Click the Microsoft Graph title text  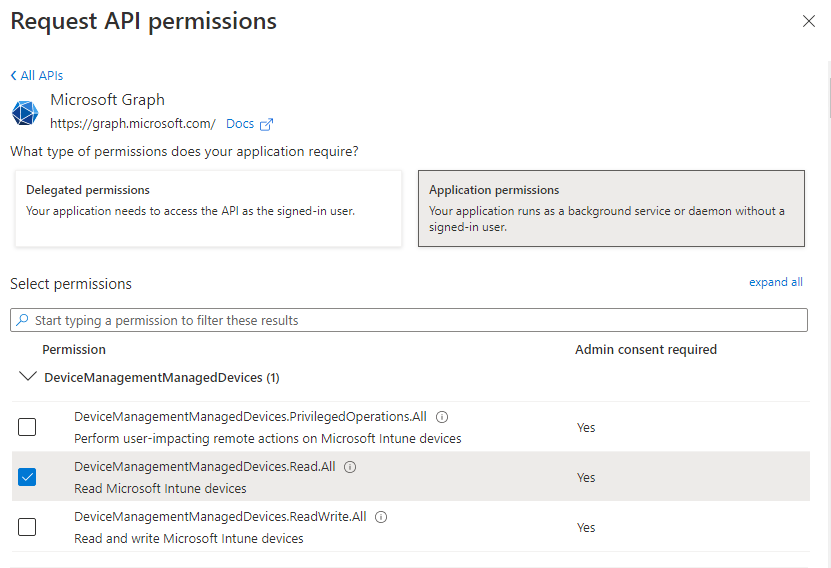point(108,100)
